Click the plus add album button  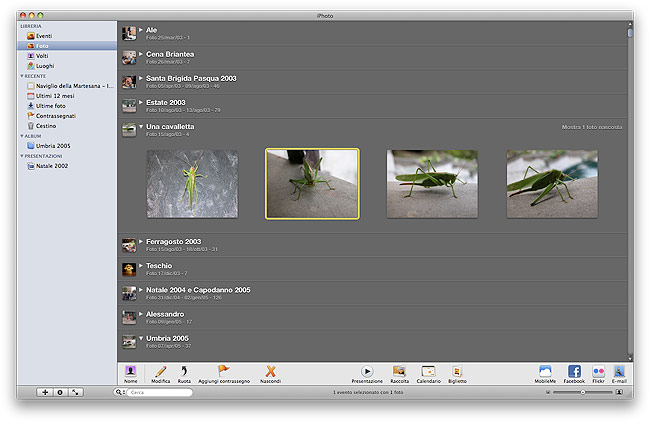(45, 392)
